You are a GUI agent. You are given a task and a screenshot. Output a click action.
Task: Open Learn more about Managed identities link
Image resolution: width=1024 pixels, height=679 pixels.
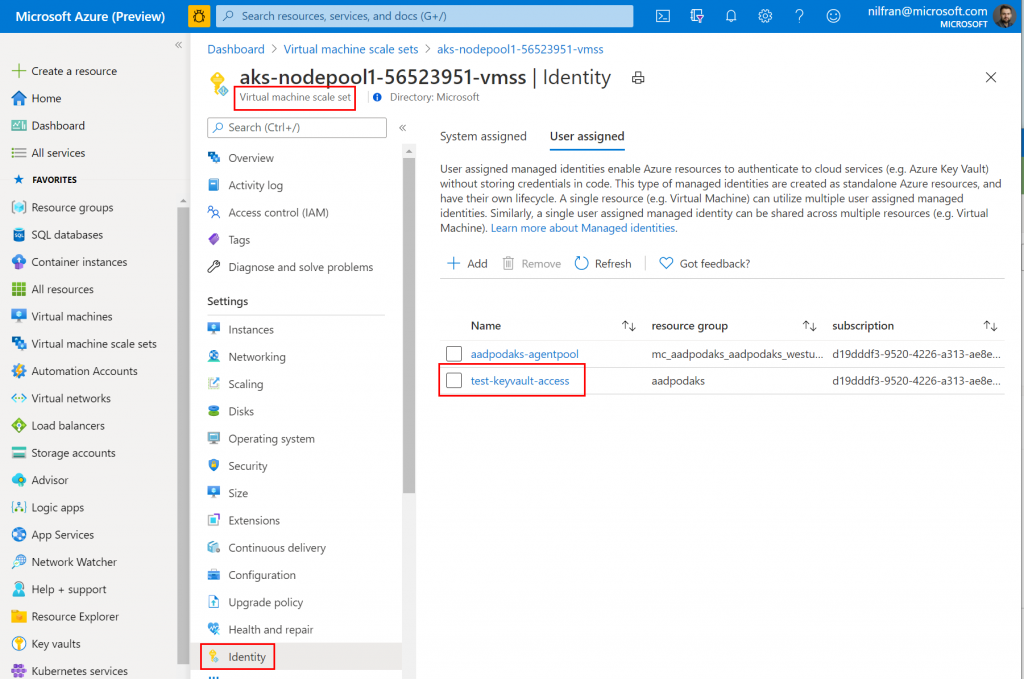[x=584, y=228]
